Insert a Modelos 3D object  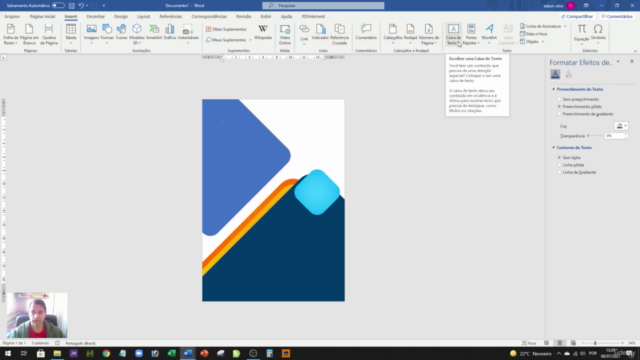point(137,34)
